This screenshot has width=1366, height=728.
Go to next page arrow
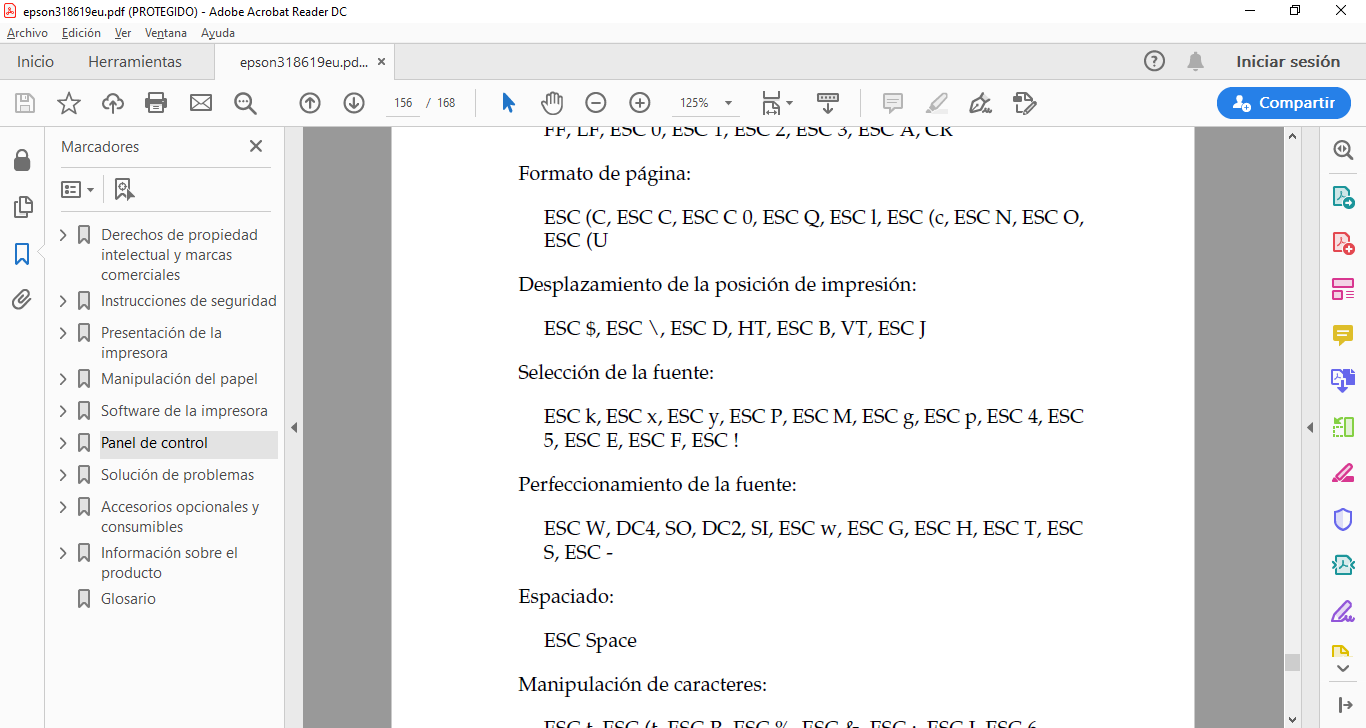click(x=354, y=103)
